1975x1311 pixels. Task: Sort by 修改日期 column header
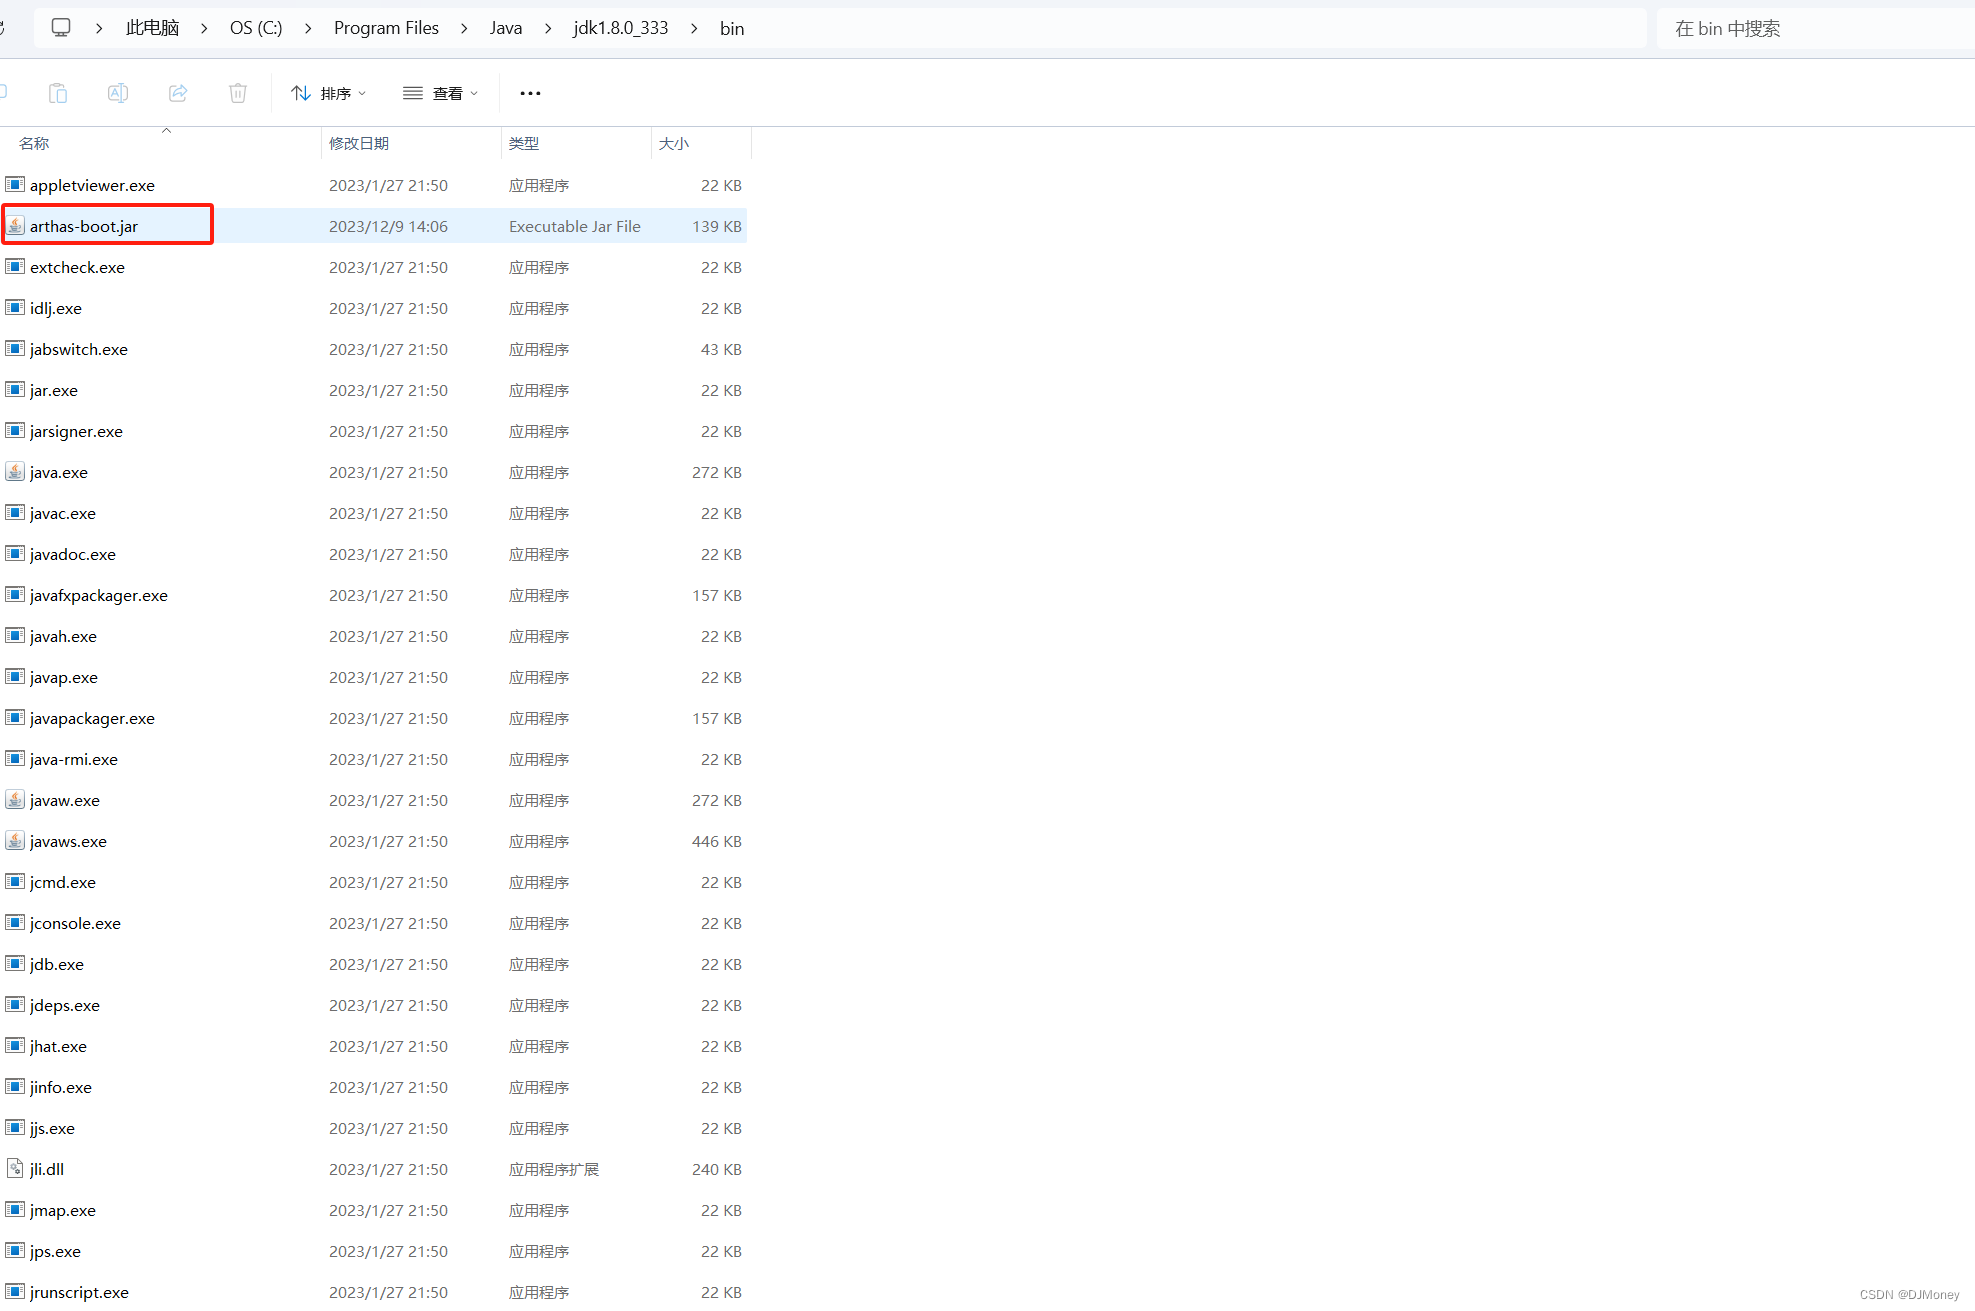(x=359, y=143)
